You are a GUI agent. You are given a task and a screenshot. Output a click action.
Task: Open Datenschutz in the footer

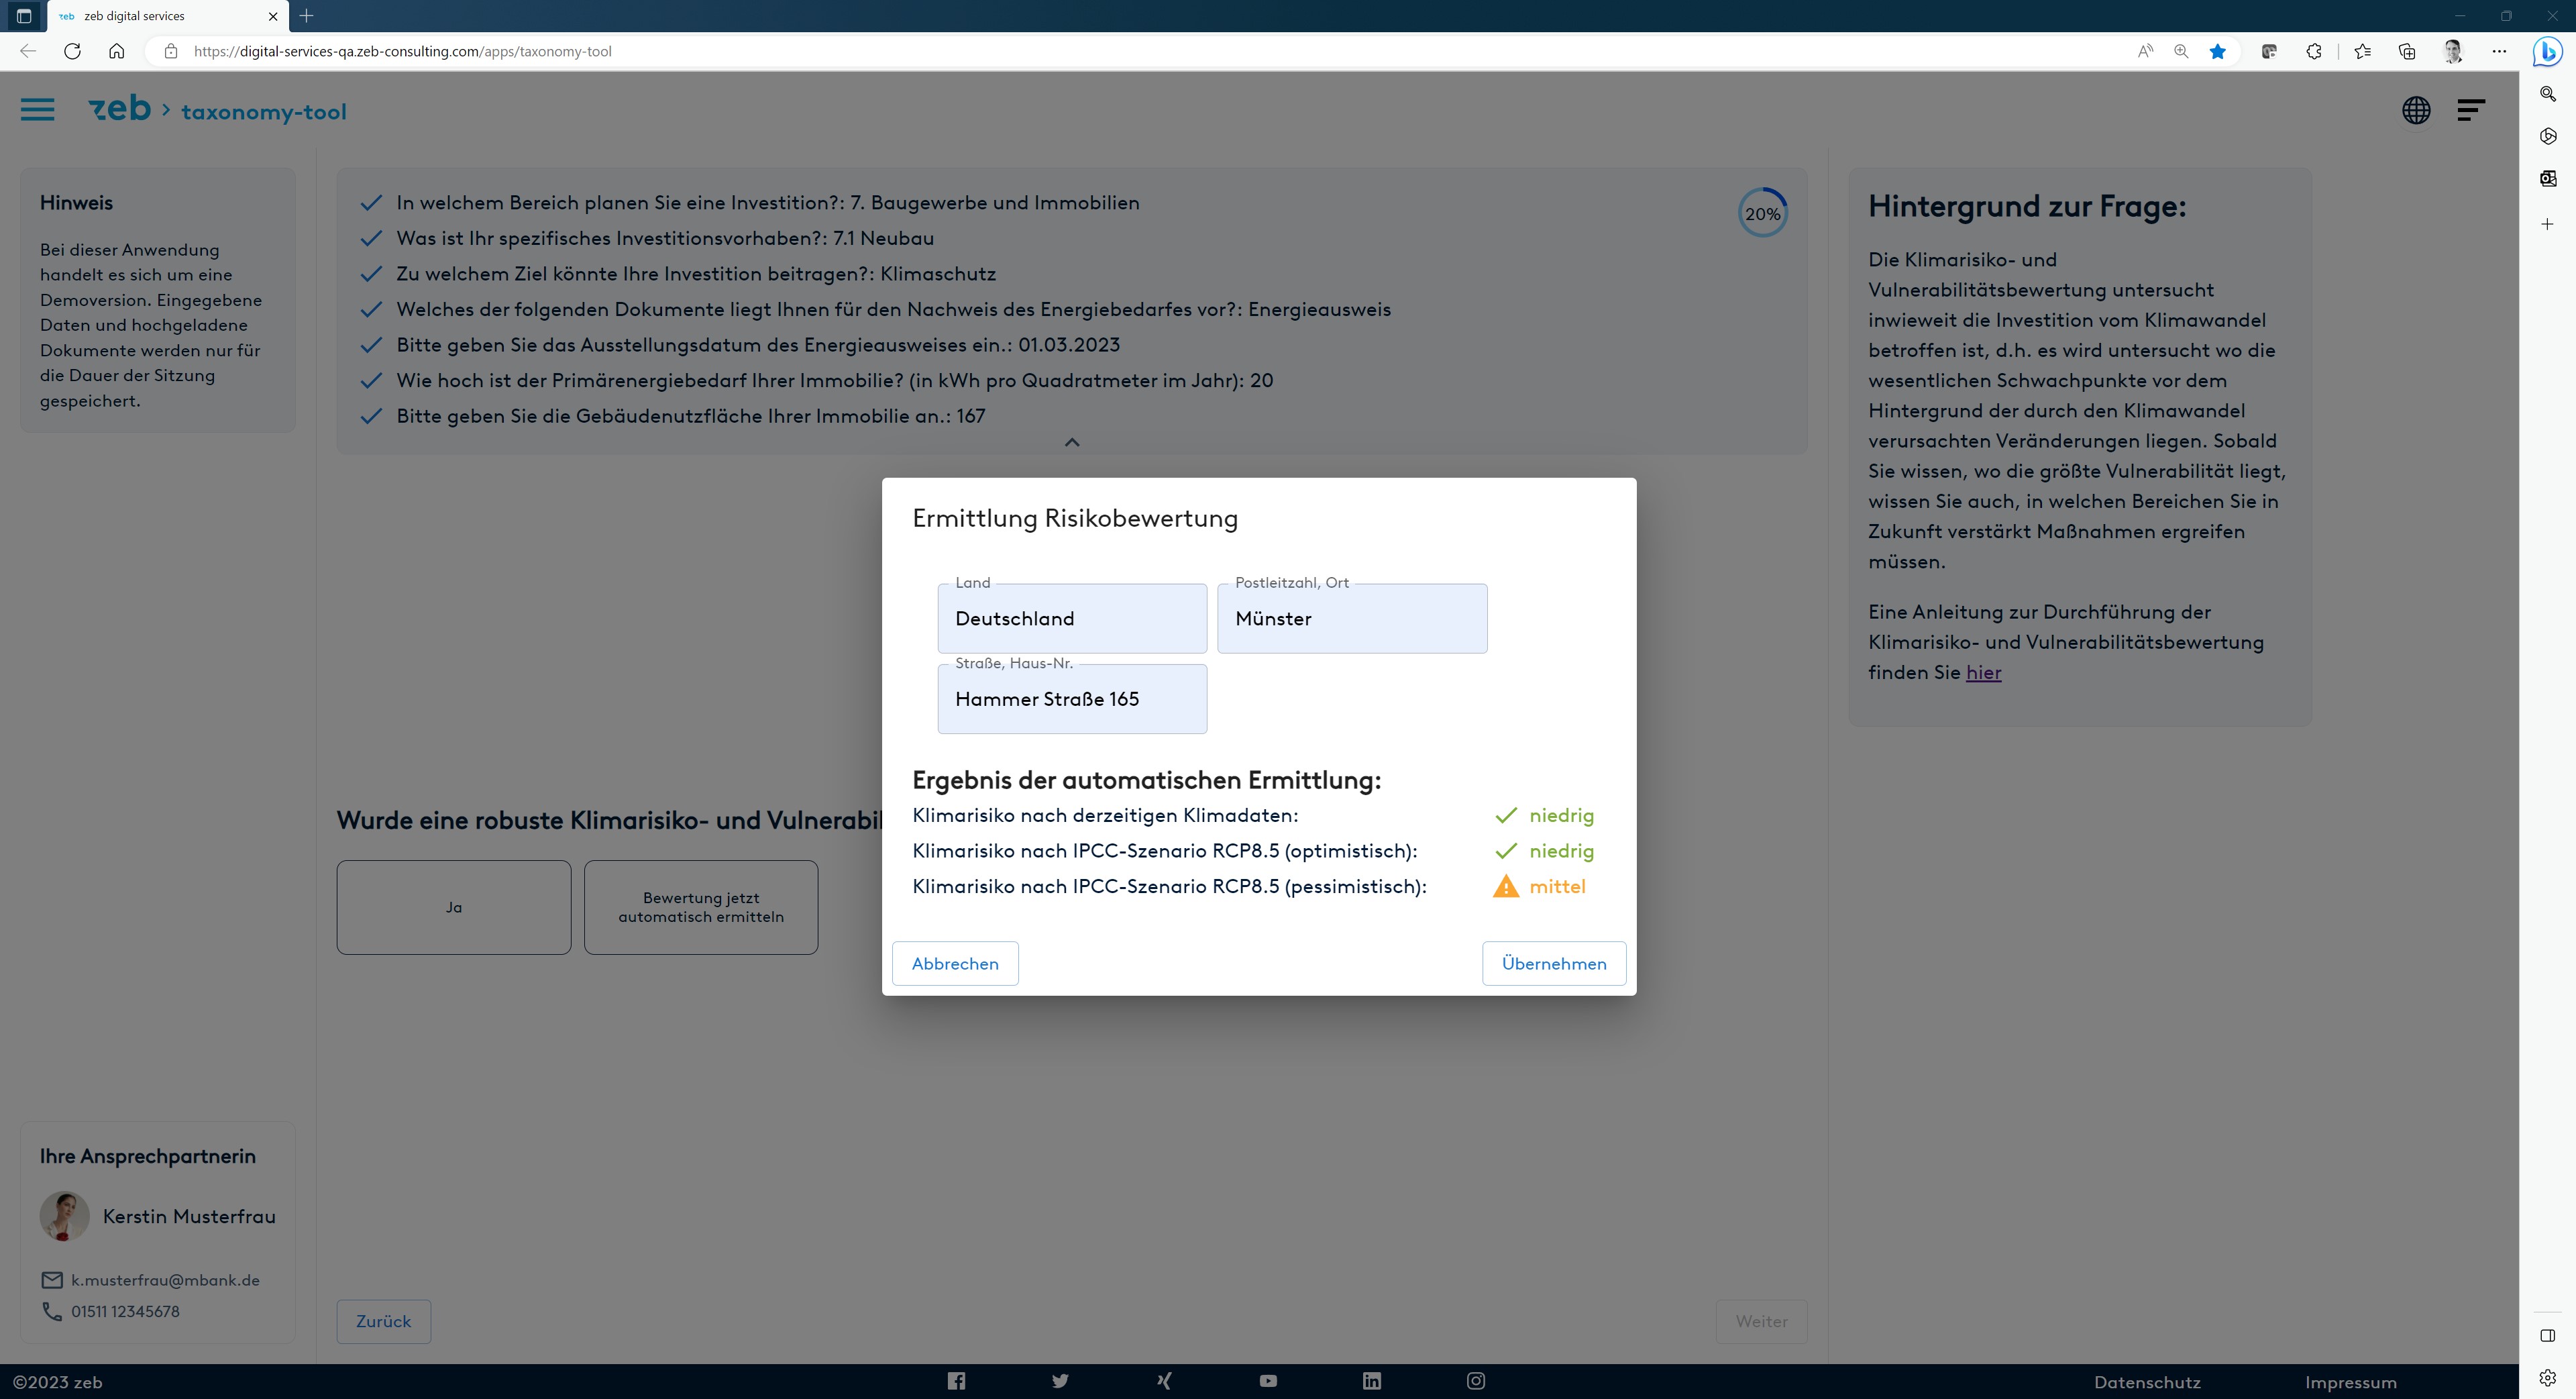[x=2147, y=1382]
